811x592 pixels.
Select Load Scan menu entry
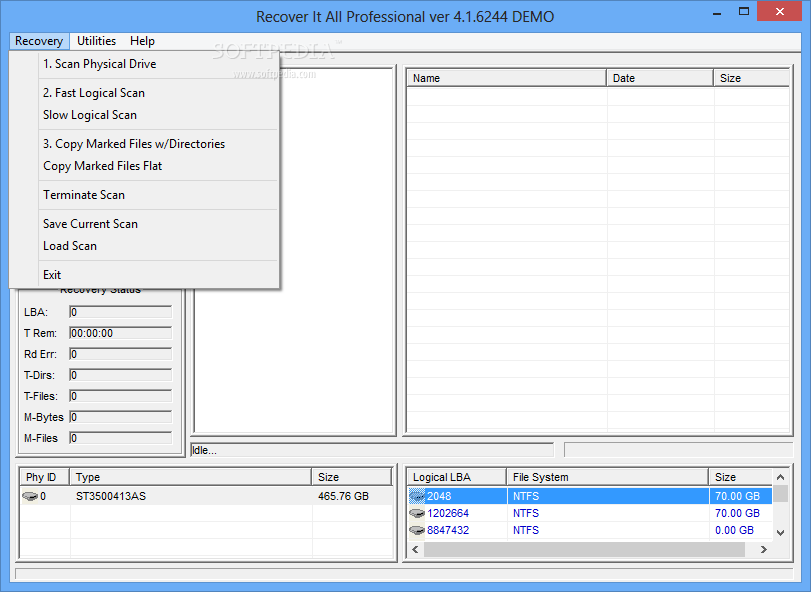pos(159,246)
